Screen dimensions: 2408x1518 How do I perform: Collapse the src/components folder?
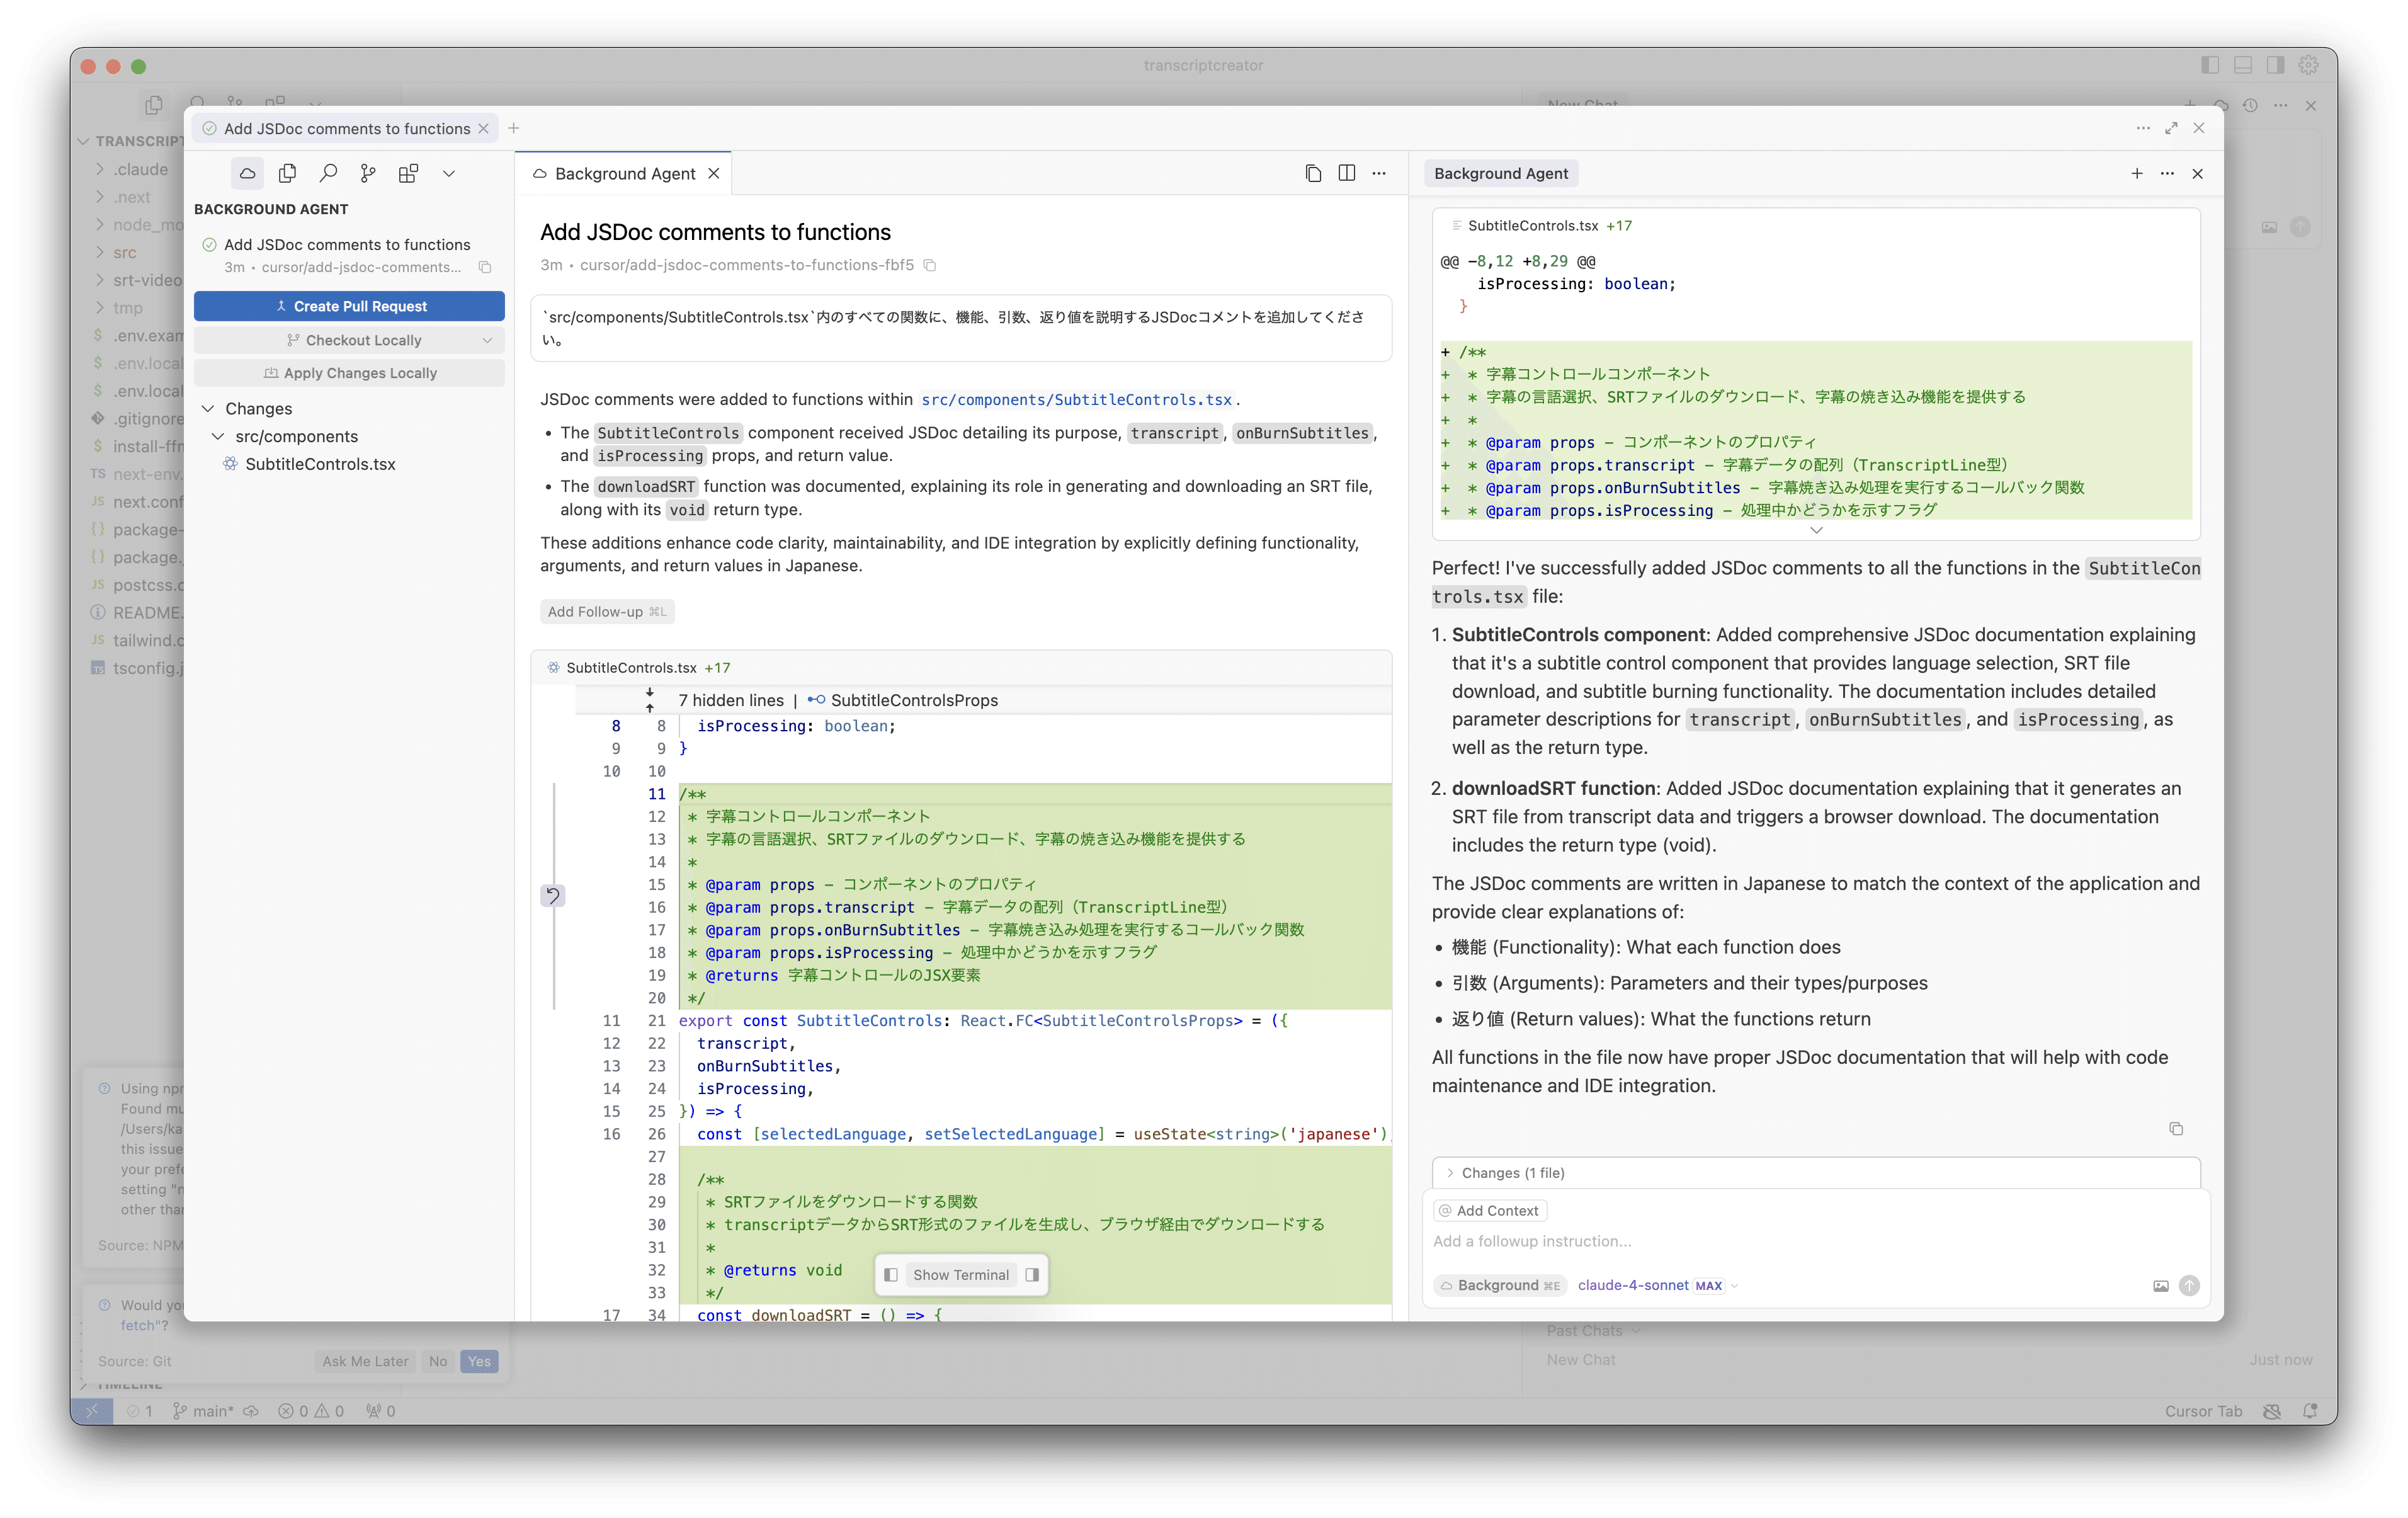click(x=218, y=437)
